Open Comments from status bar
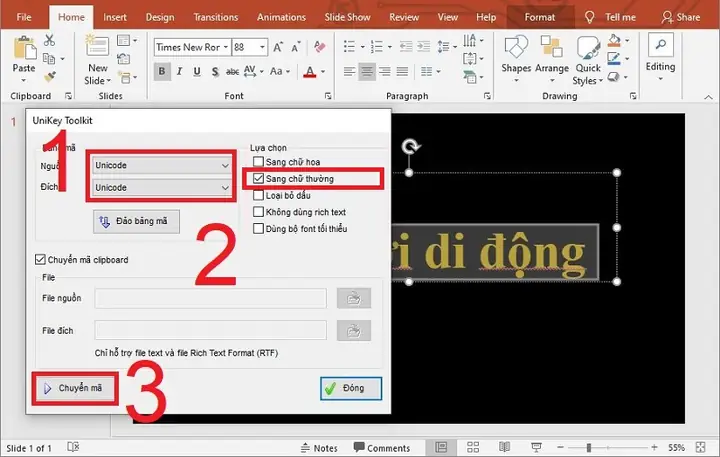The height and width of the screenshot is (457, 720). (382, 448)
